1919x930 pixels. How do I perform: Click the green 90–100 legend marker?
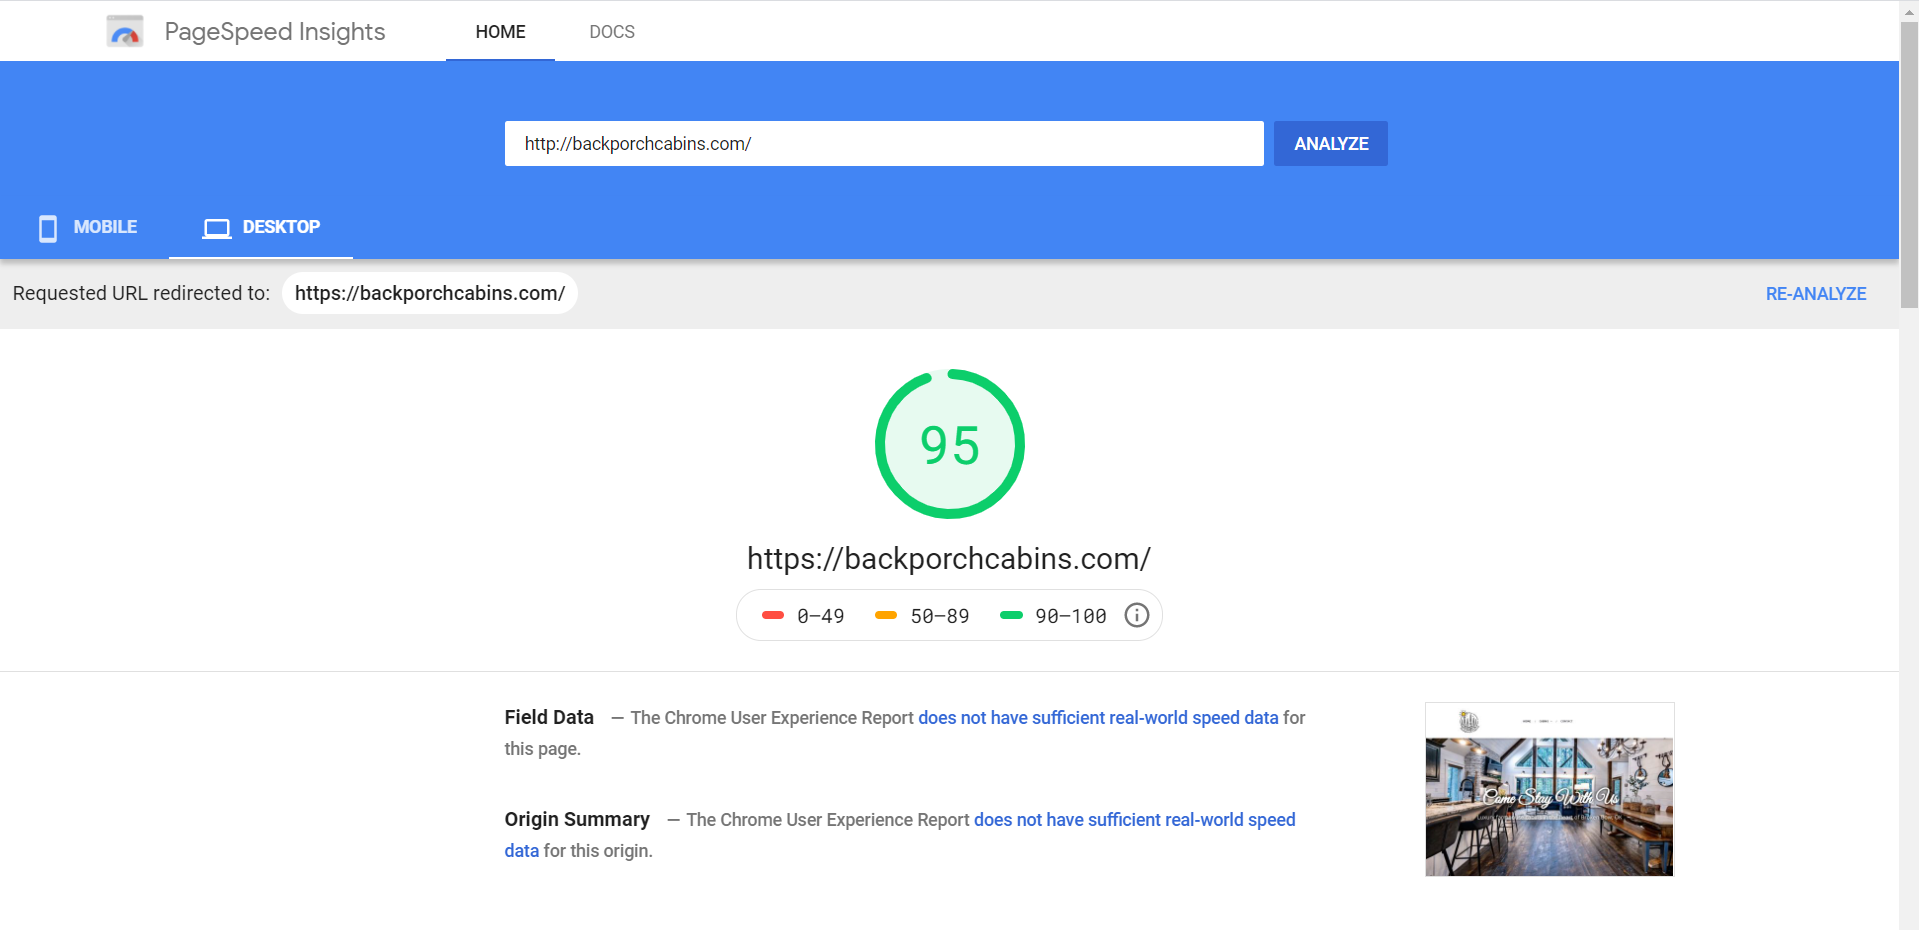1011,615
